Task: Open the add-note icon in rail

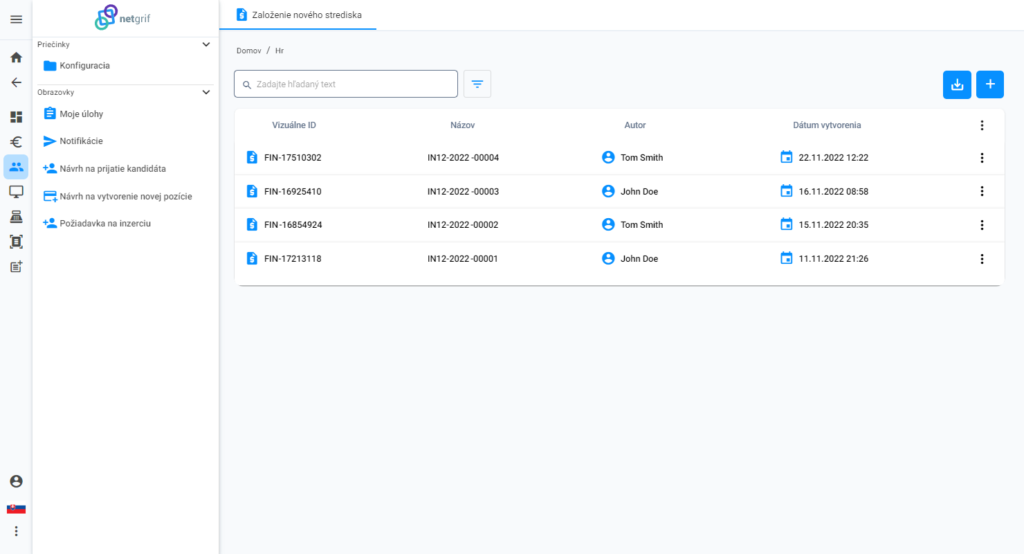Action: pyautogui.click(x=16, y=267)
